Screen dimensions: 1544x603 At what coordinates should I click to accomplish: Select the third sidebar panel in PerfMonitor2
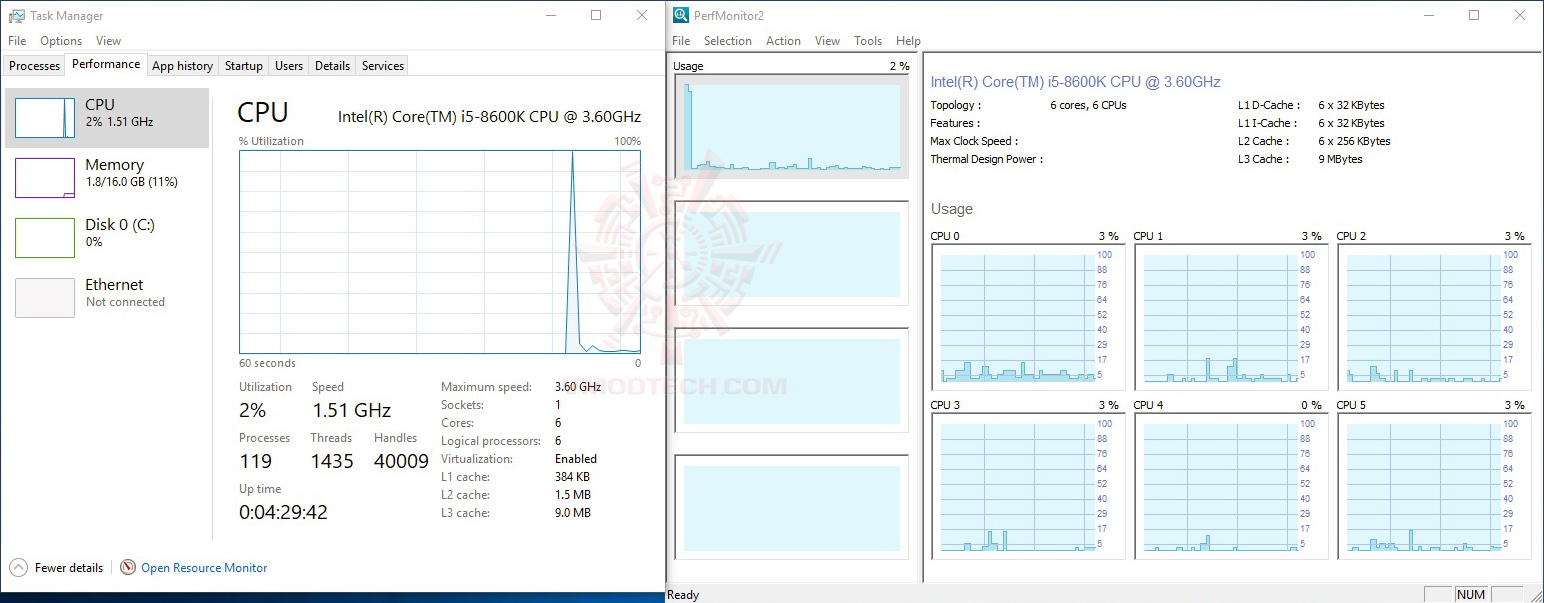click(x=791, y=380)
